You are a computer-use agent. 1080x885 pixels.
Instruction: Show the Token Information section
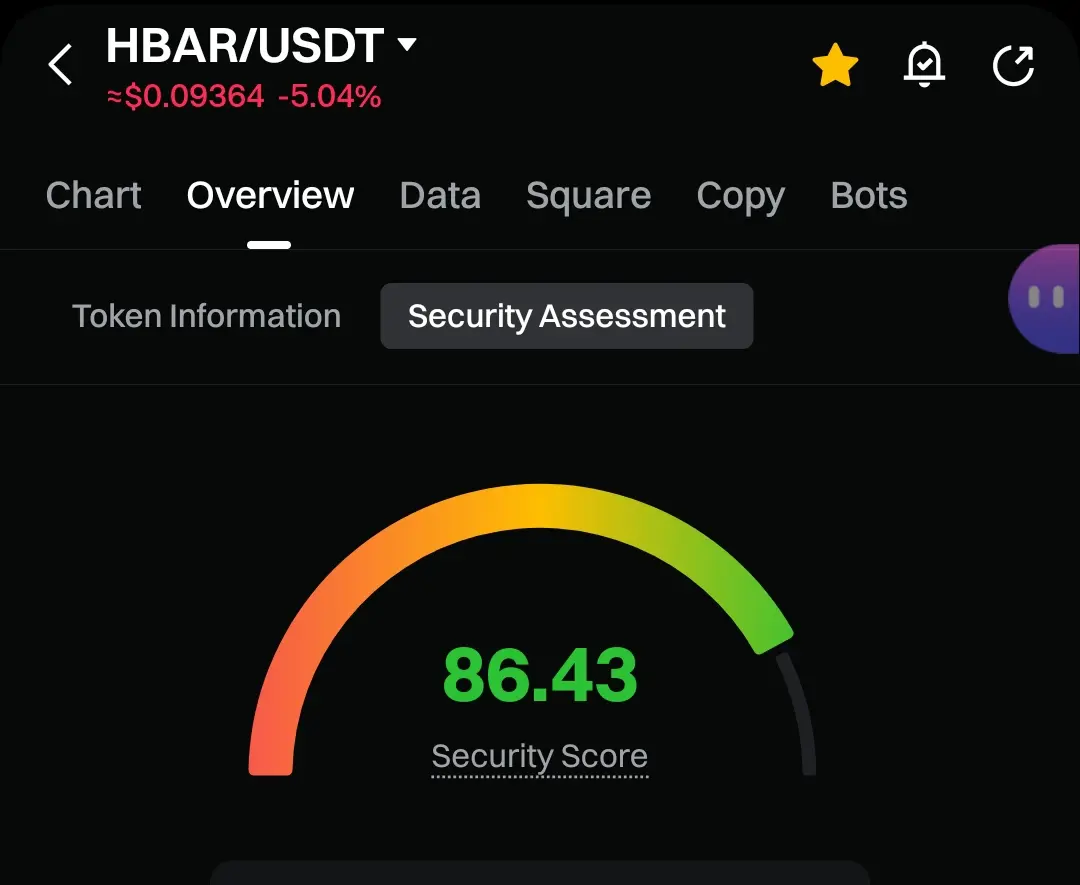point(207,316)
